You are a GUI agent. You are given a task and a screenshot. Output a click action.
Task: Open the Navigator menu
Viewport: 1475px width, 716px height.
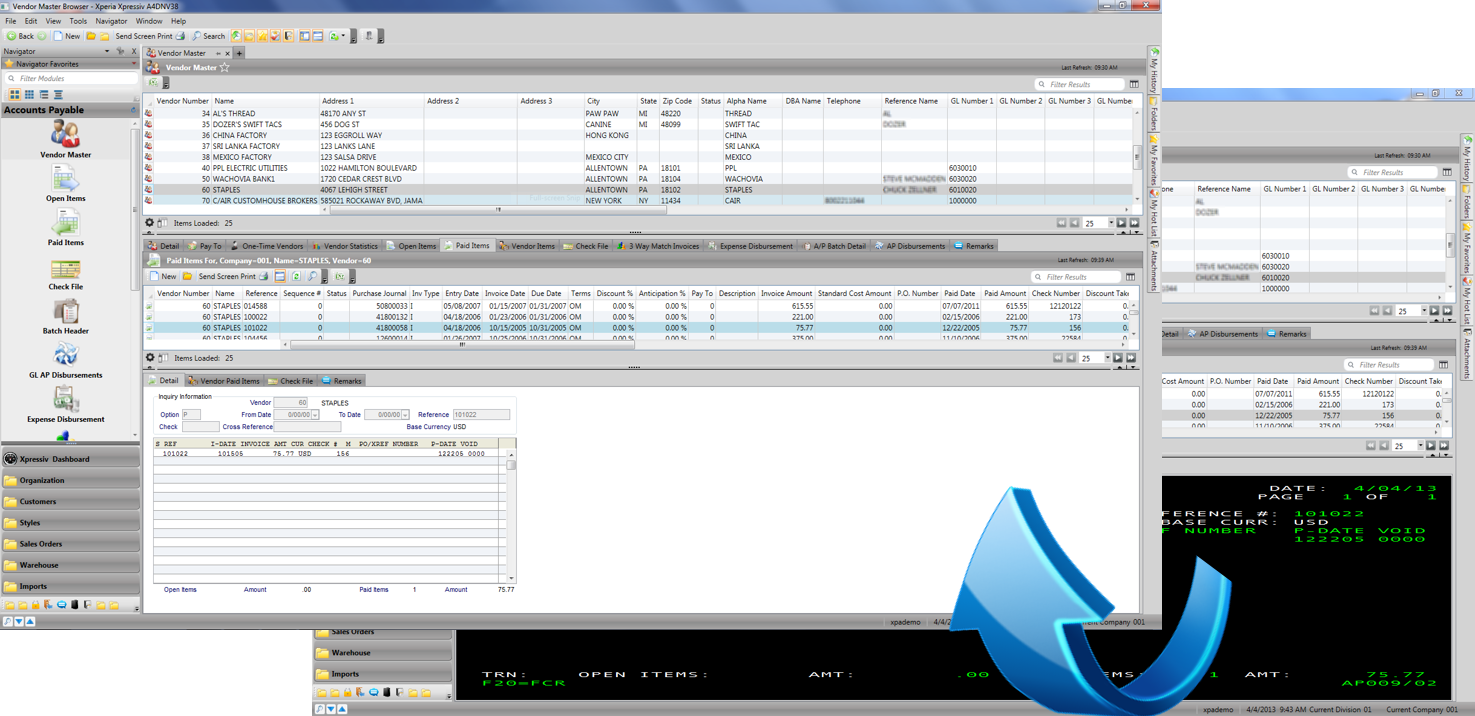pos(111,21)
